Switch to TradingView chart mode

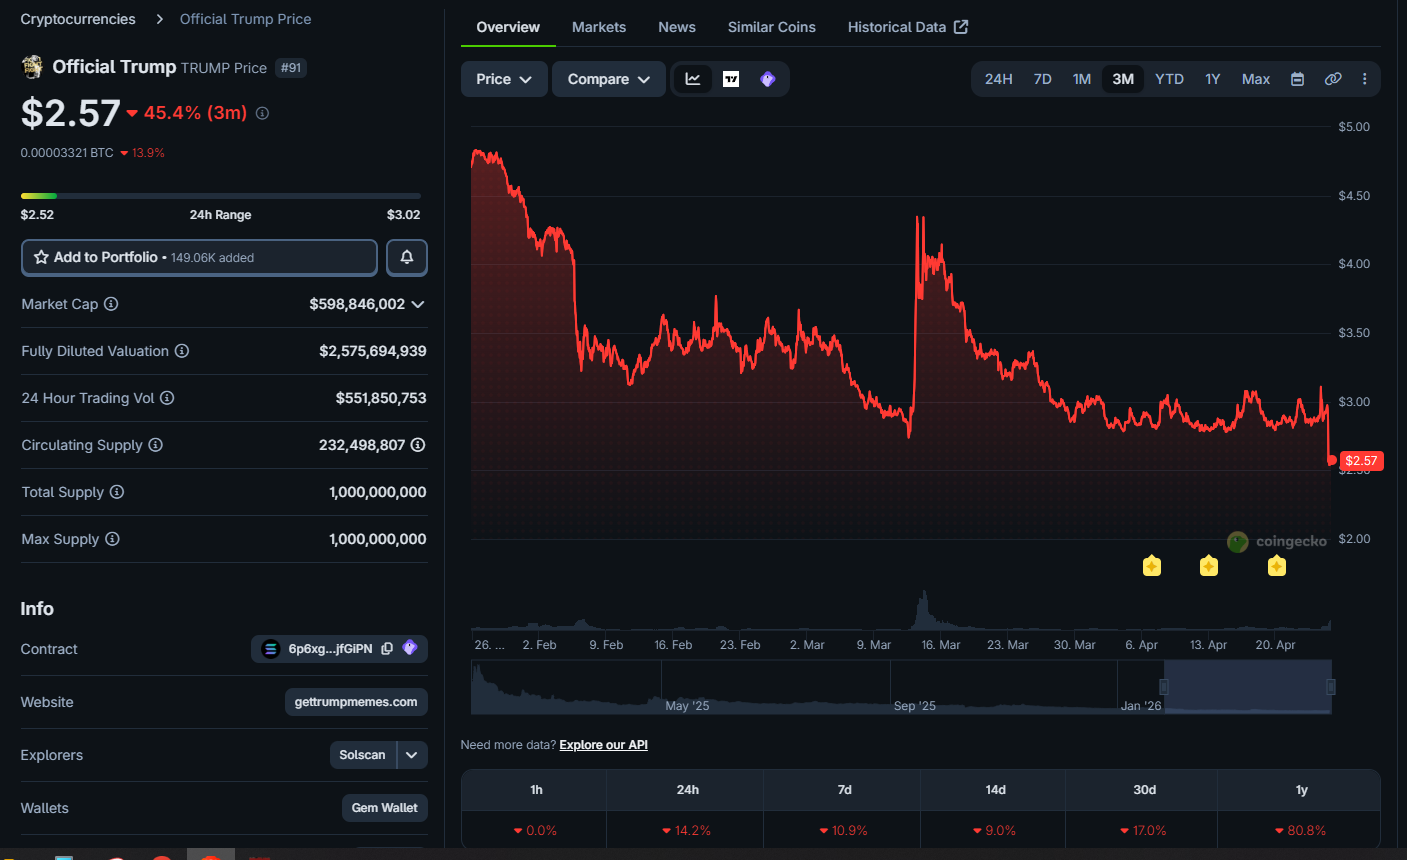click(x=731, y=79)
